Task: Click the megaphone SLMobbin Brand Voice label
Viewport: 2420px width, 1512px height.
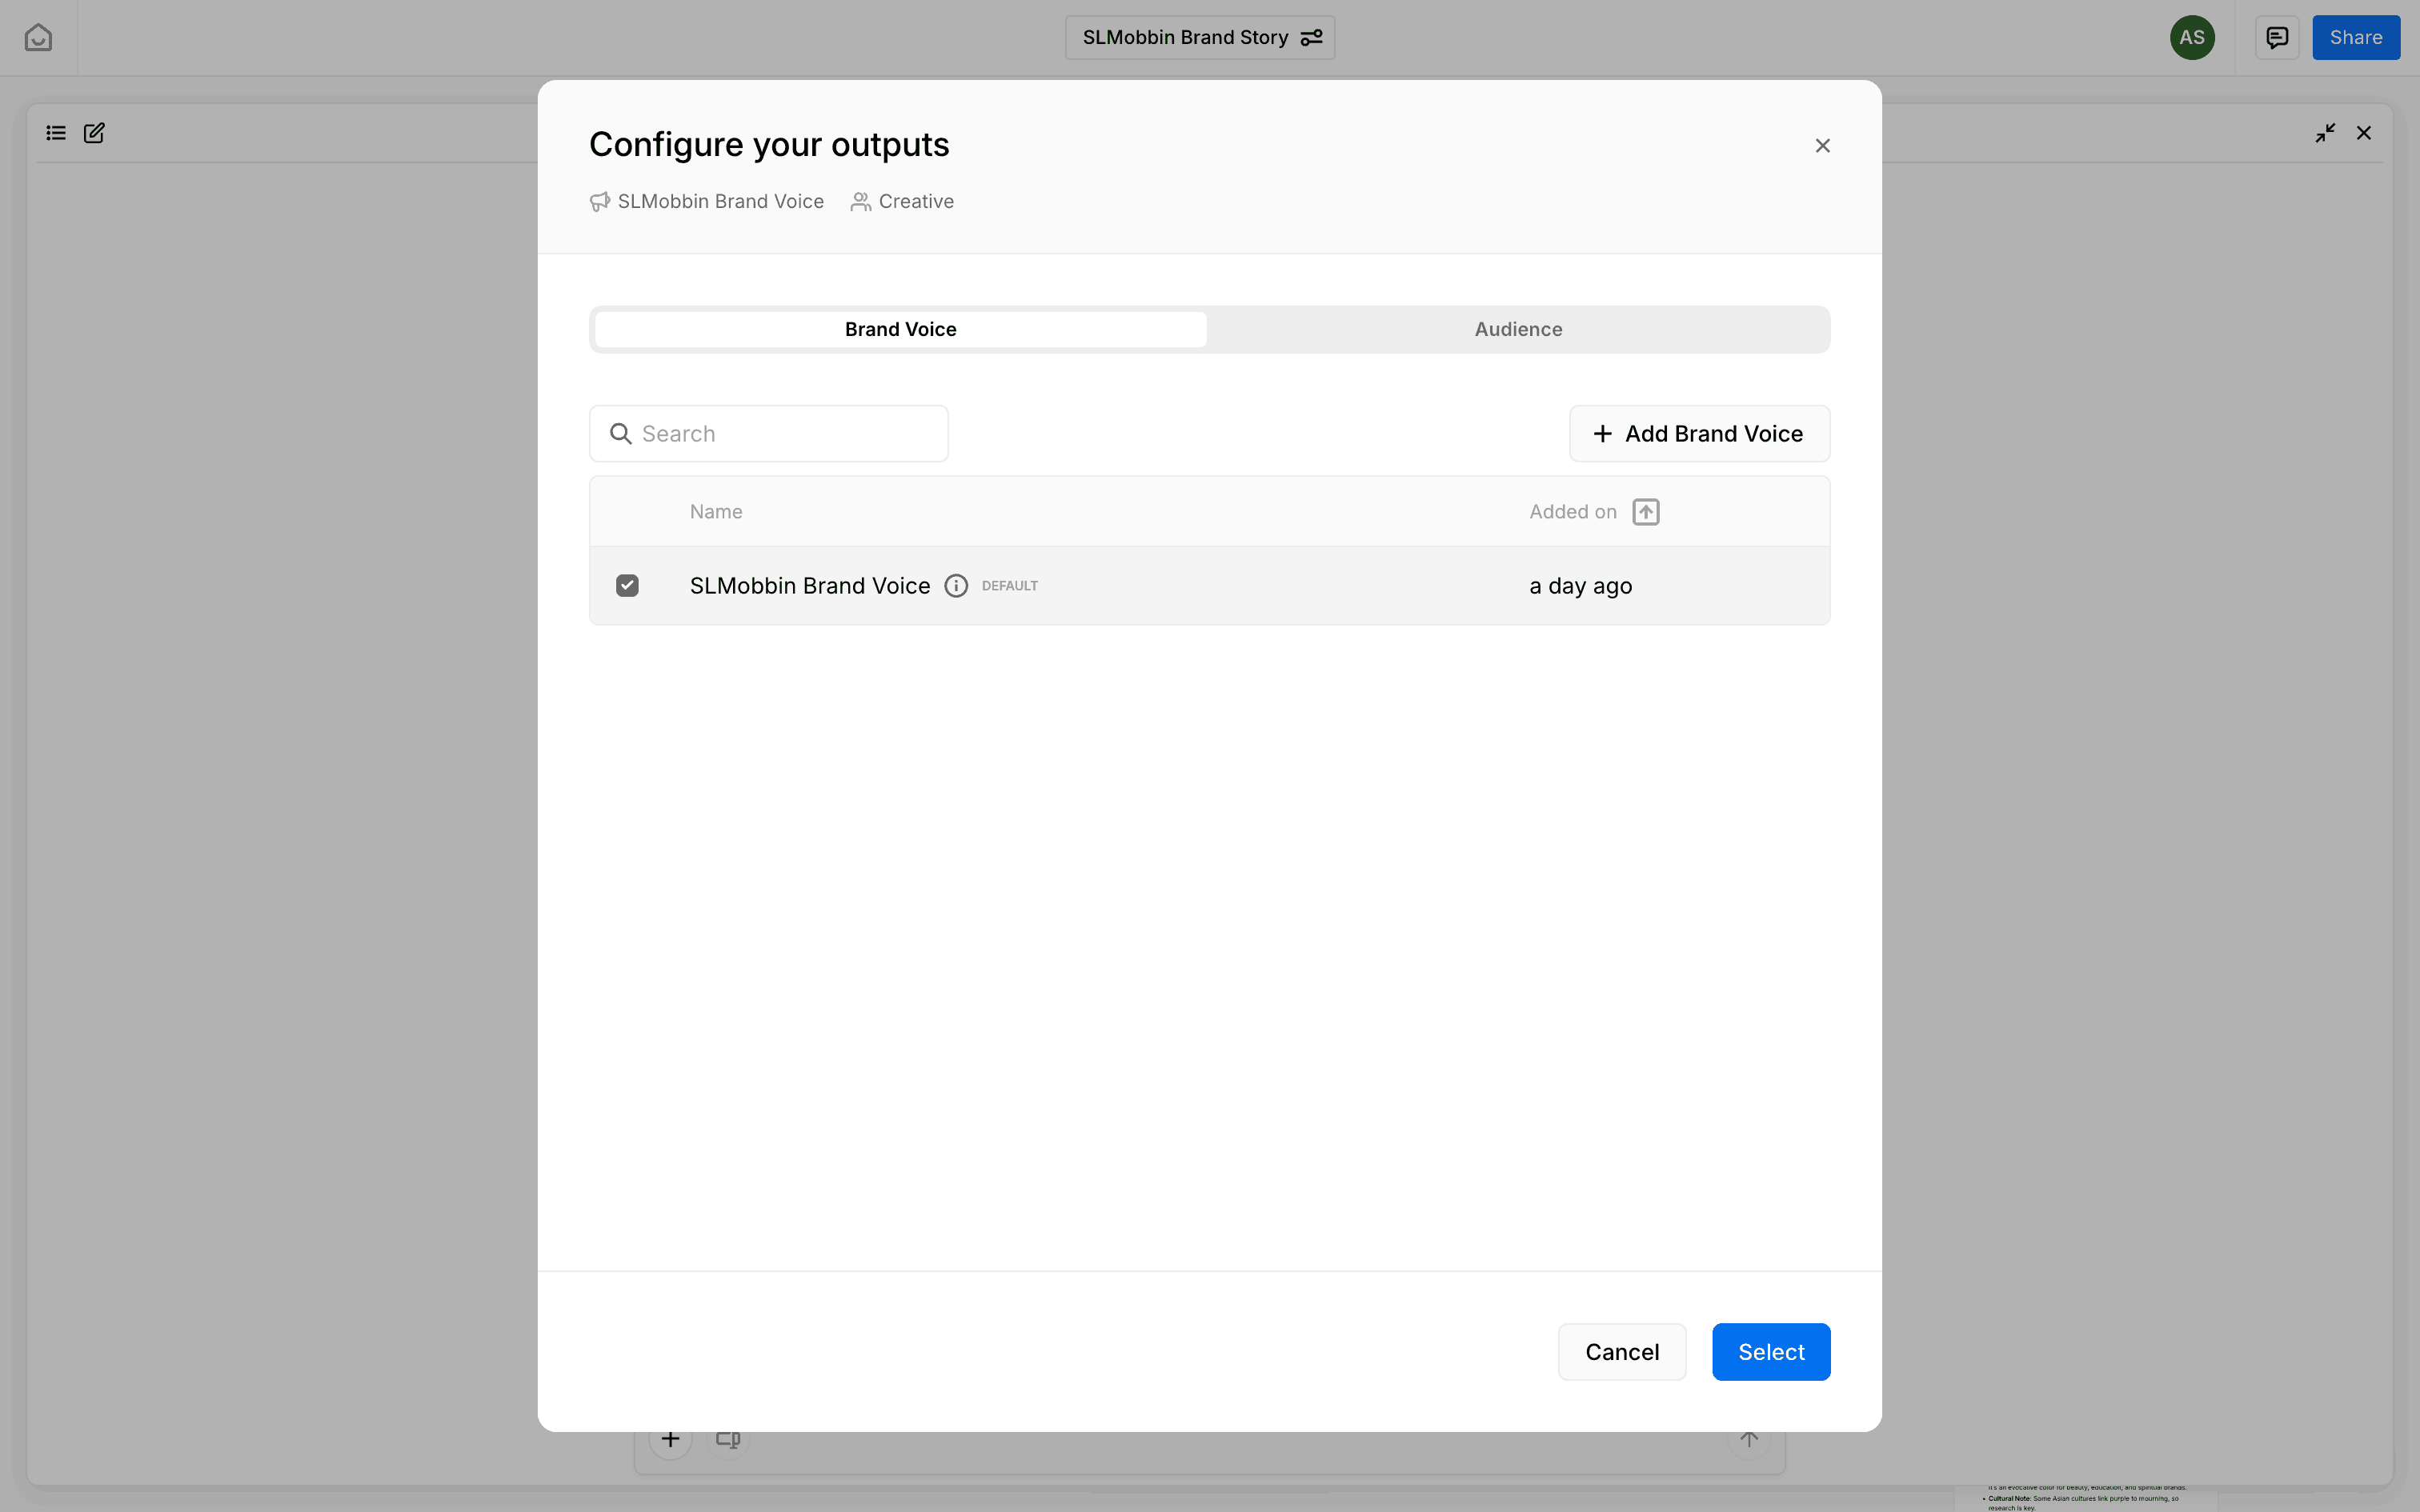Action: (x=707, y=202)
